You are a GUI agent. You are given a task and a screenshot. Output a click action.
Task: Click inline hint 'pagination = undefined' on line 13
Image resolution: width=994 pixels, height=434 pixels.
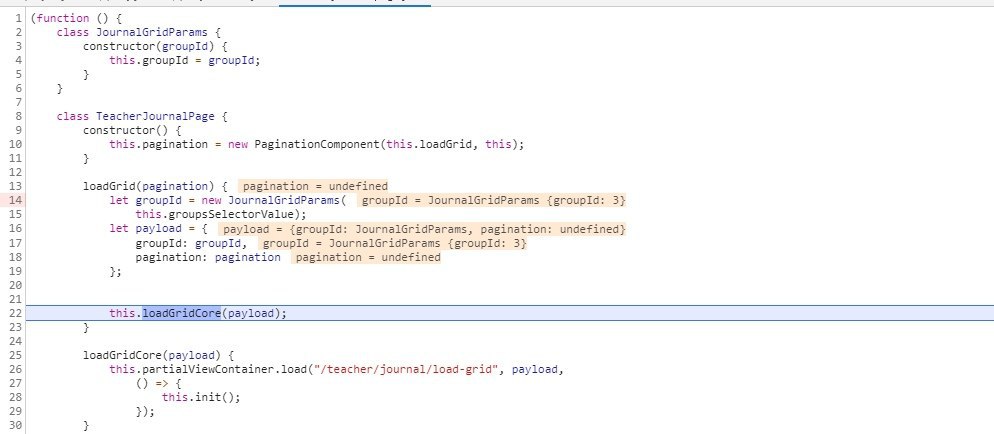(x=315, y=186)
